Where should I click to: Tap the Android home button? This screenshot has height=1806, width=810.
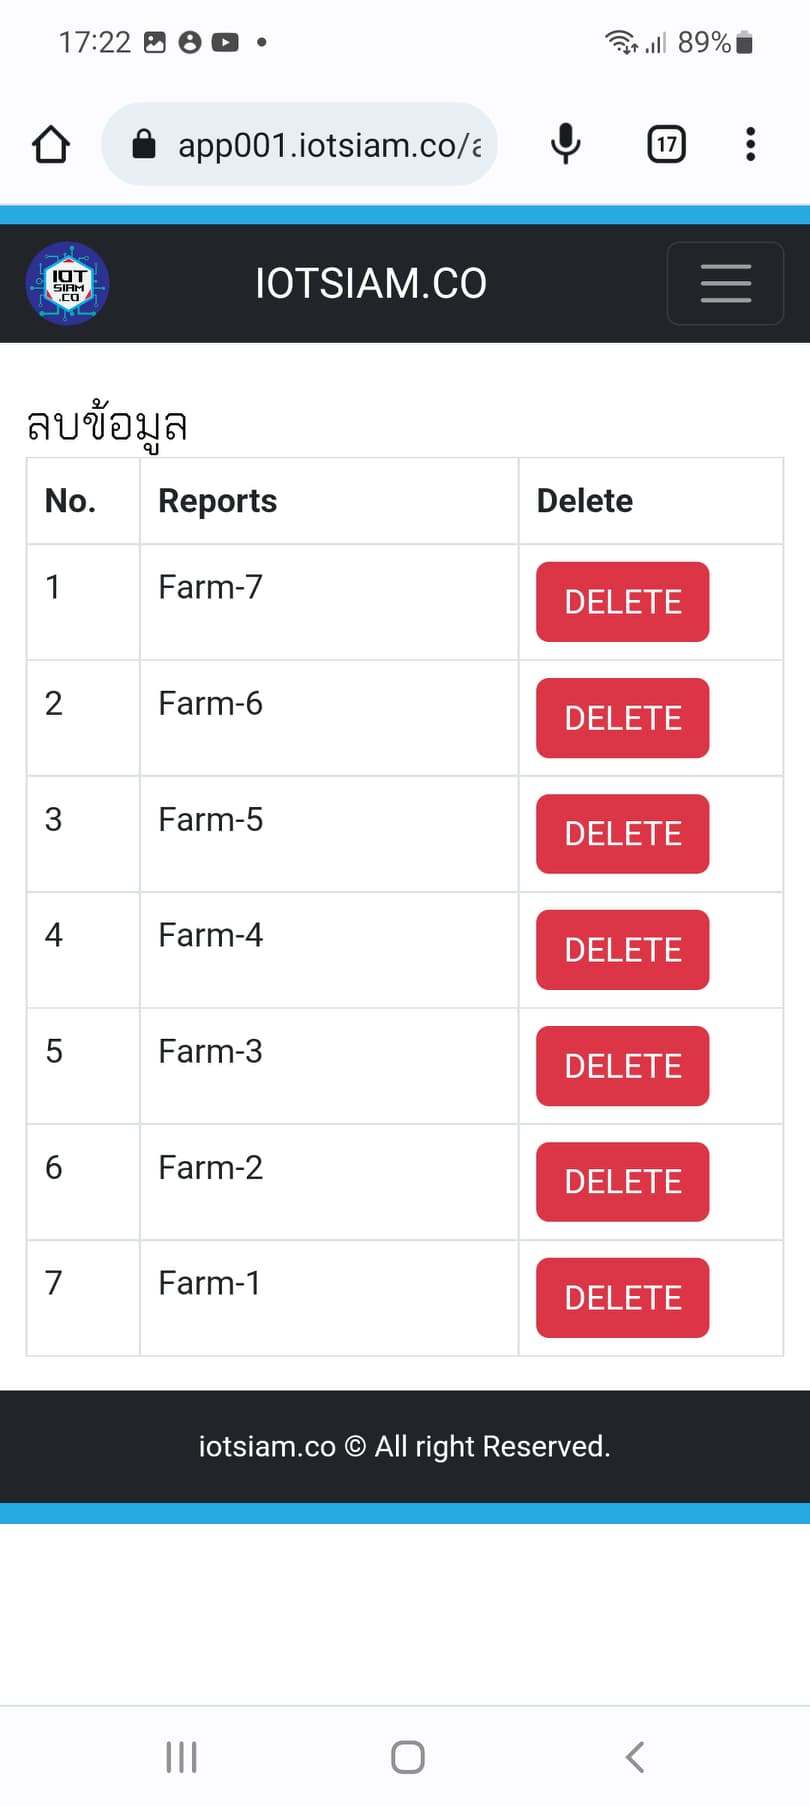click(407, 1757)
